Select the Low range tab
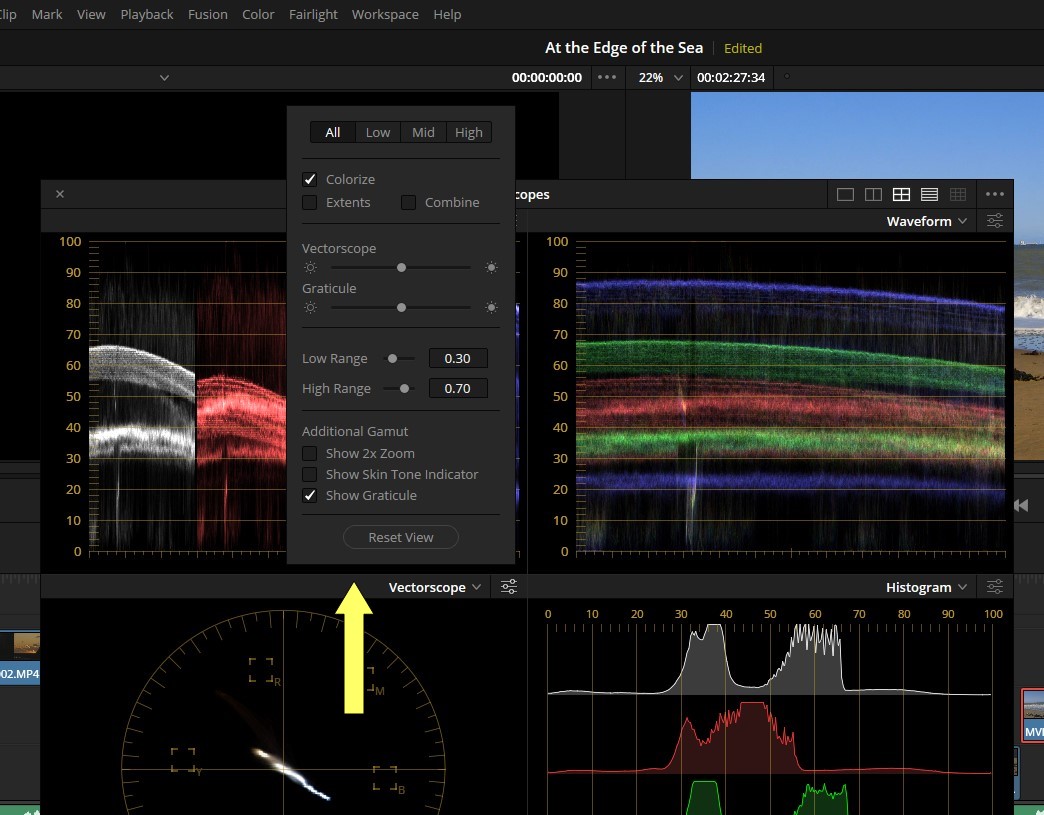 378,132
